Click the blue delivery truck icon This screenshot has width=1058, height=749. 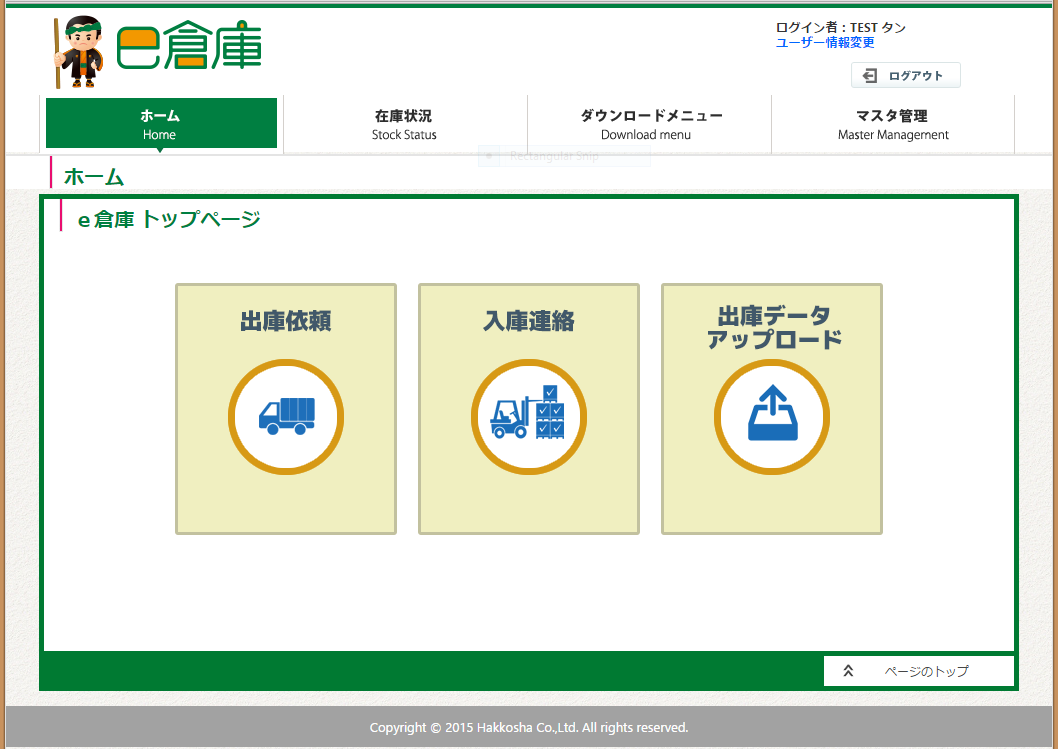pyautogui.click(x=286, y=416)
